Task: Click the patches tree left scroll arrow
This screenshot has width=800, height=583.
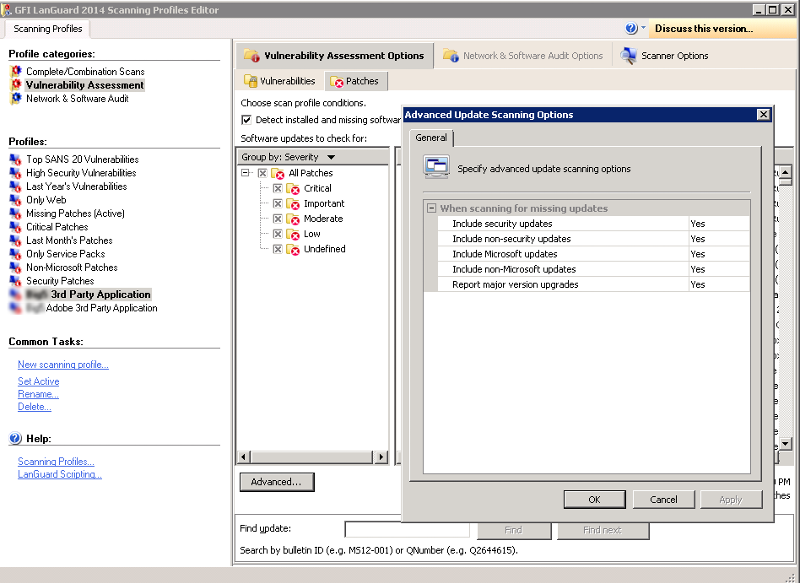Action: pos(244,457)
